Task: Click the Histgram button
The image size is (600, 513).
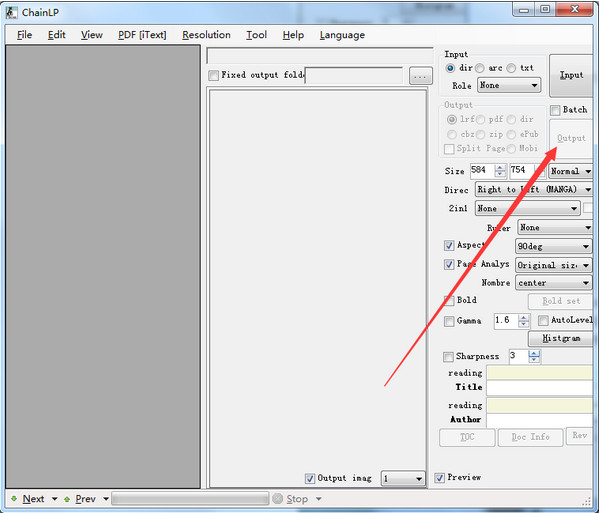Action: (560, 338)
